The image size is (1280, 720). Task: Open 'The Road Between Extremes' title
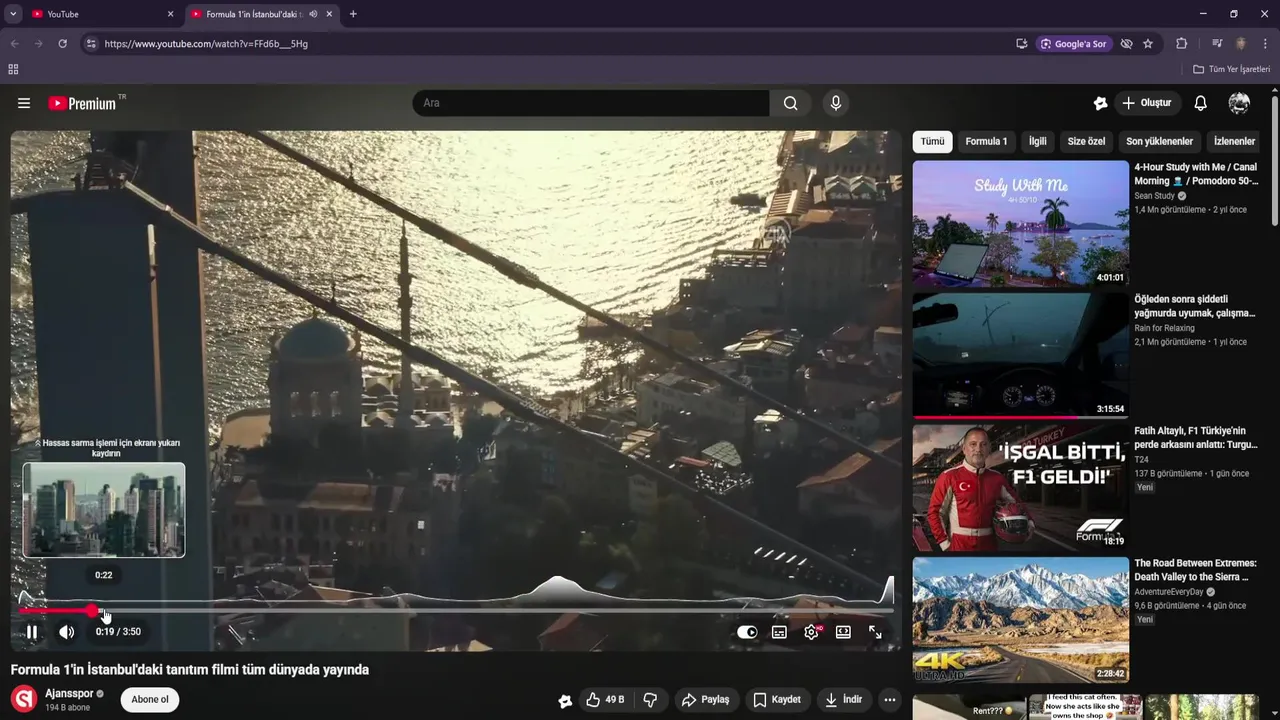click(x=1196, y=570)
